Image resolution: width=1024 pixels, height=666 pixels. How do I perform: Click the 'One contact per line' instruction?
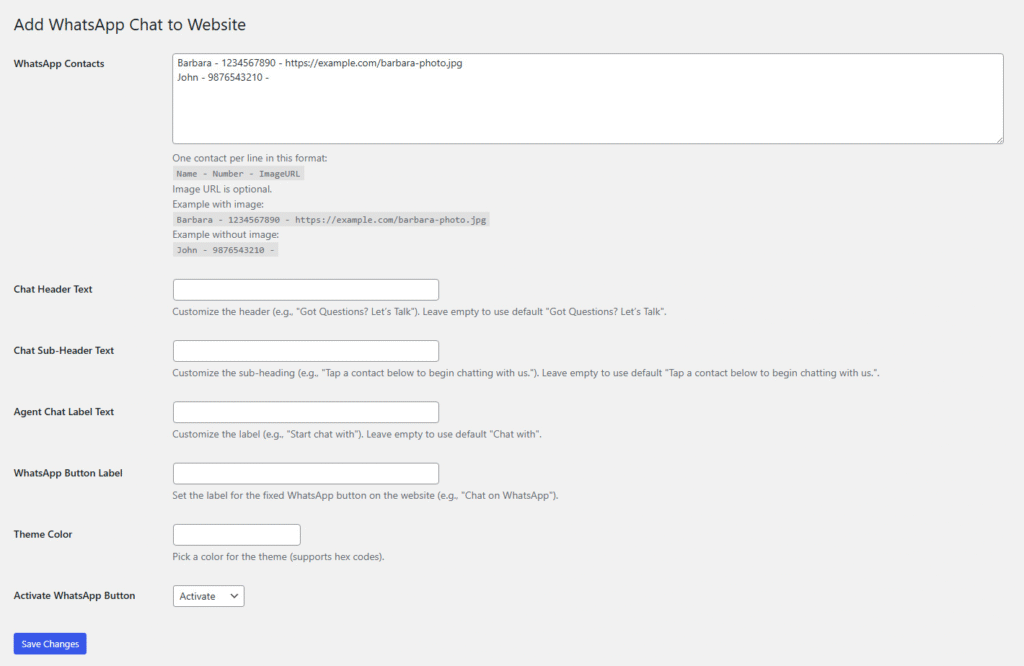click(x=249, y=158)
